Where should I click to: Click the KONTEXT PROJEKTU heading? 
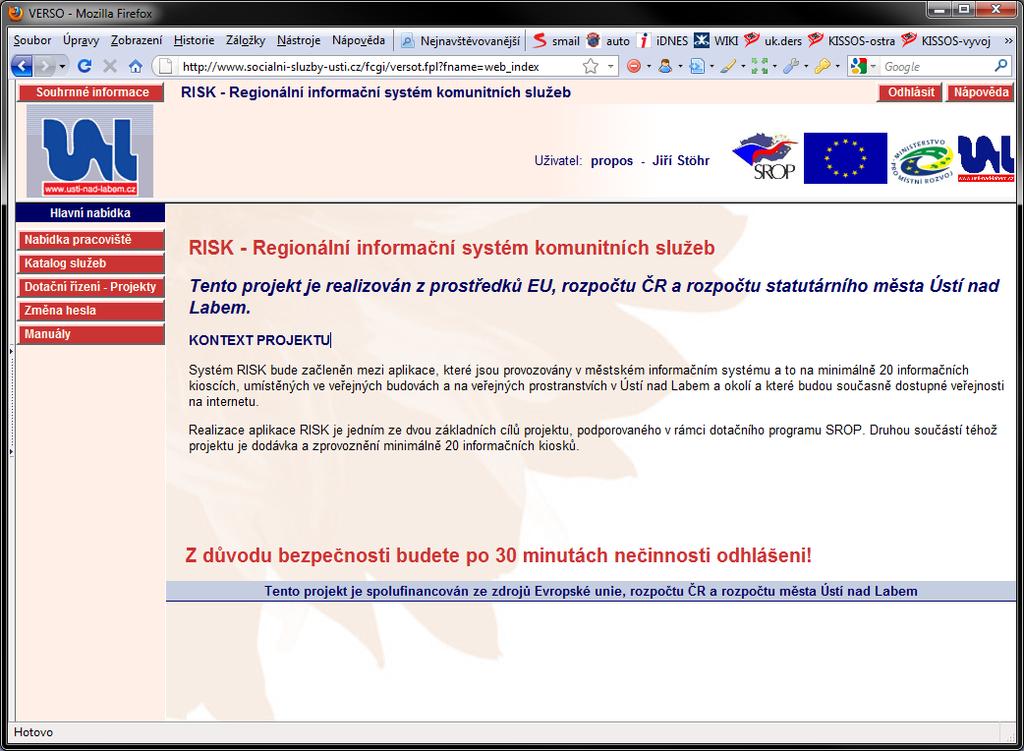coord(259,340)
